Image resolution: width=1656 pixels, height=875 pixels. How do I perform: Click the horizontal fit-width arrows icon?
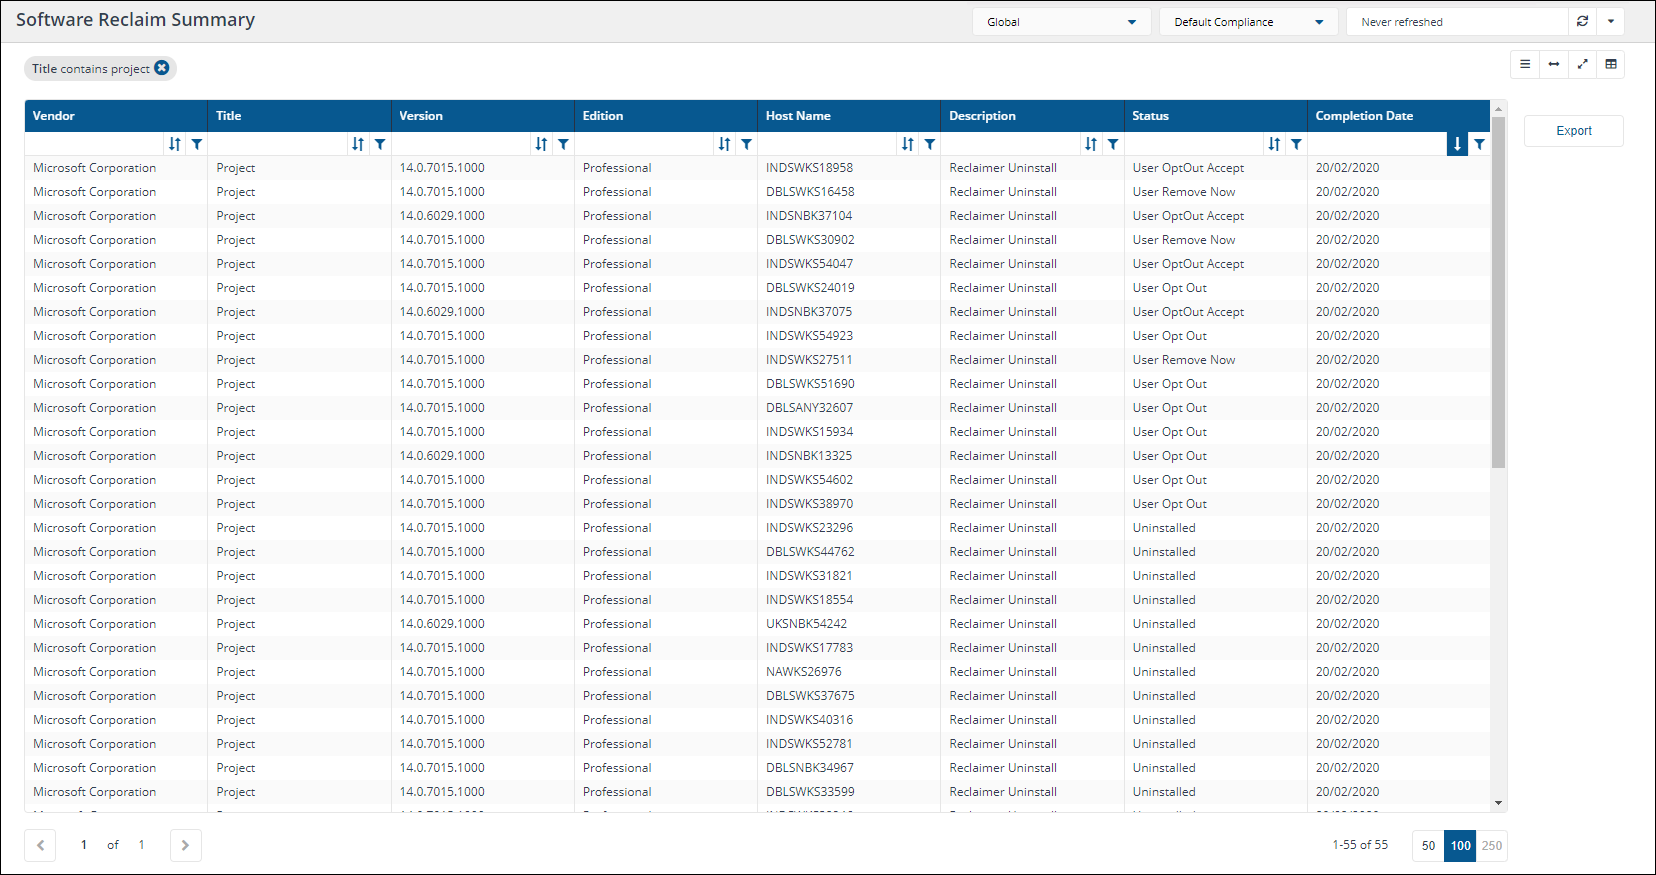[x=1554, y=64]
